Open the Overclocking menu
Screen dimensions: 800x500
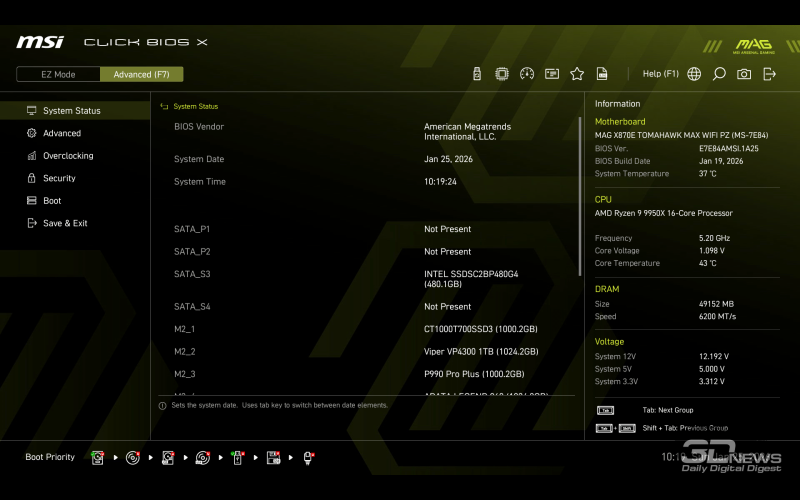click(x=68, y=156)
